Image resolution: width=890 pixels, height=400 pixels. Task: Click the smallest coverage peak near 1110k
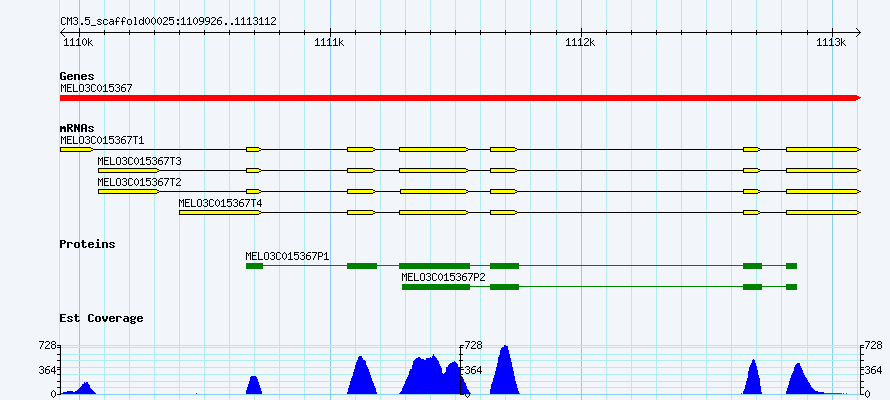click(x=79, y=389)
